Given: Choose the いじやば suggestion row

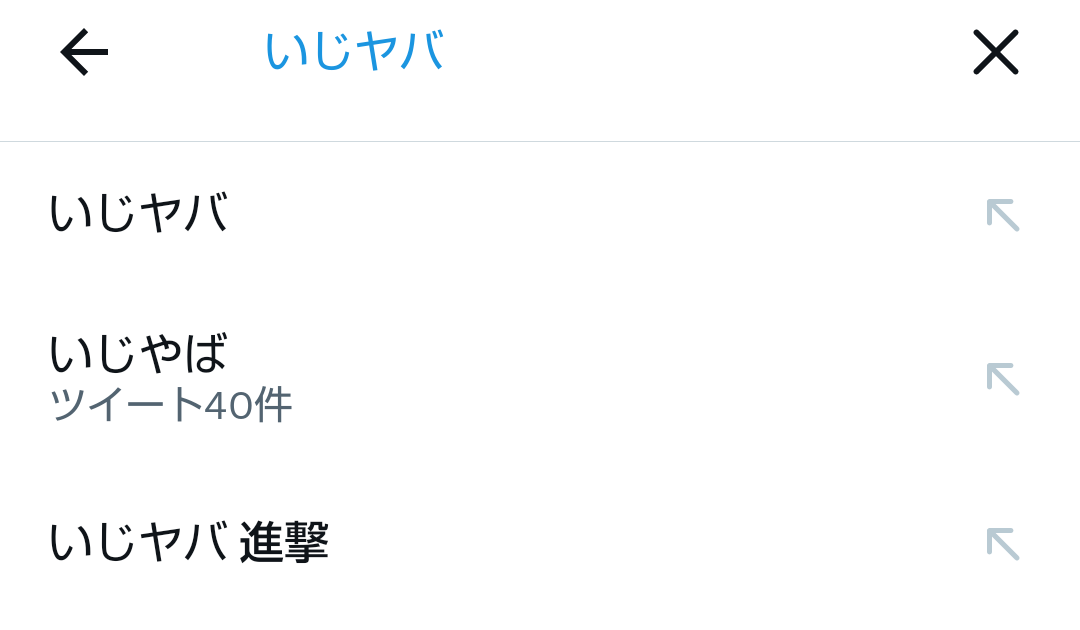Looking at the screenshot, I should point(540,378).
